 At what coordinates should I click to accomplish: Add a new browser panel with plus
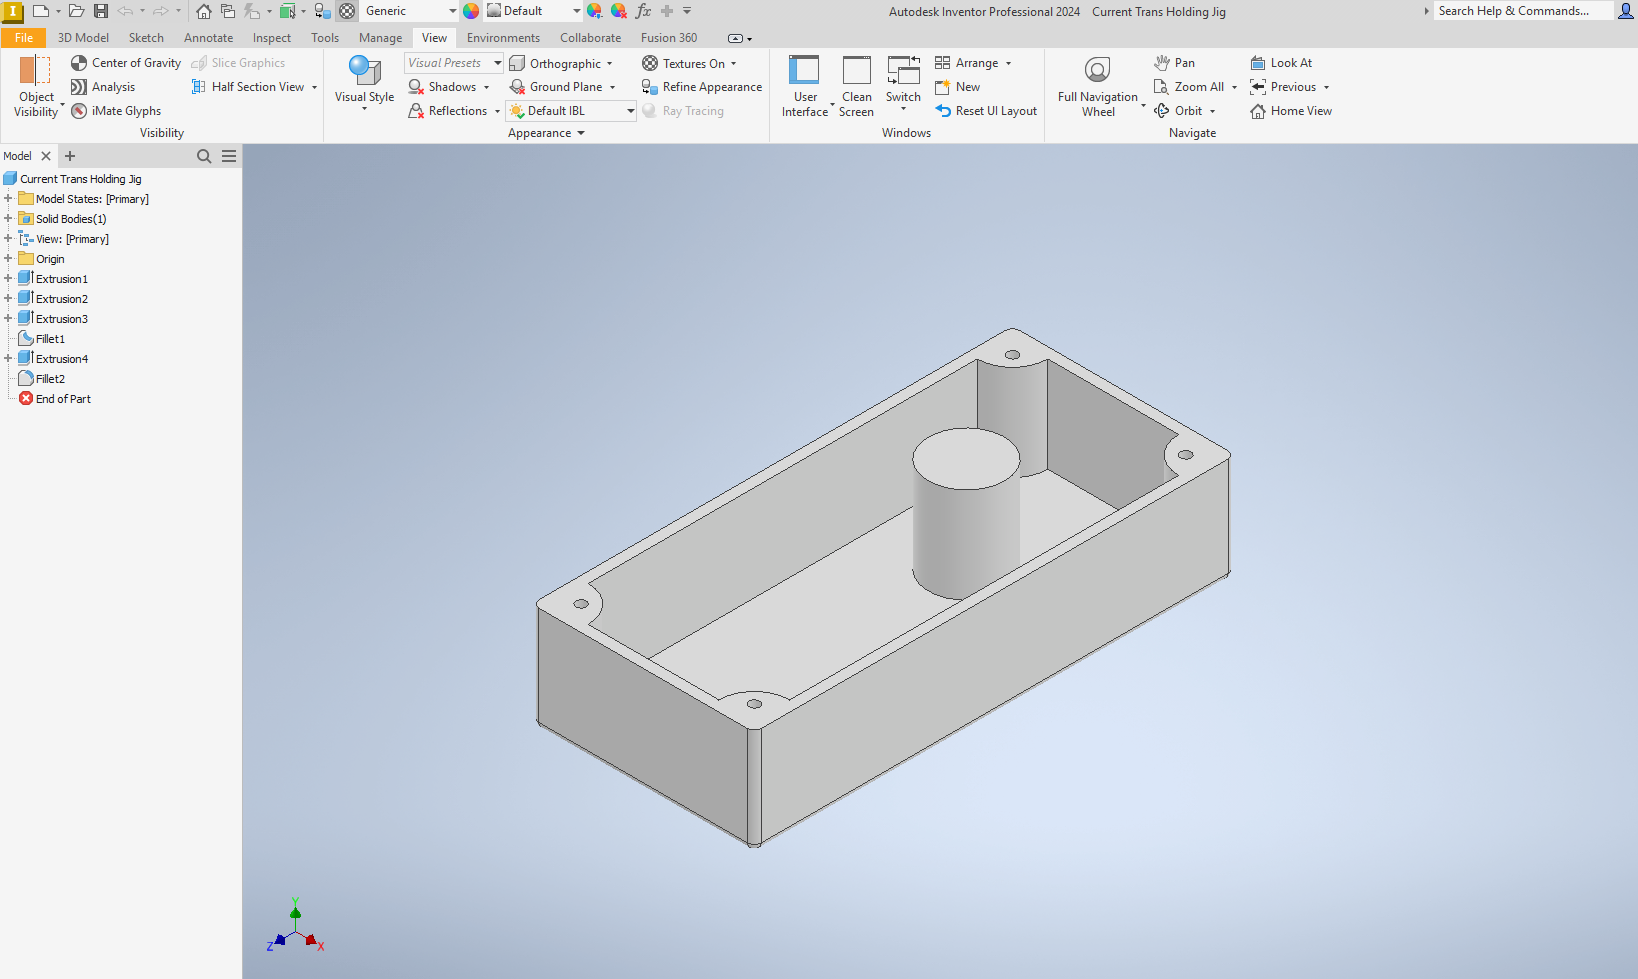click(x=70, y=156)
